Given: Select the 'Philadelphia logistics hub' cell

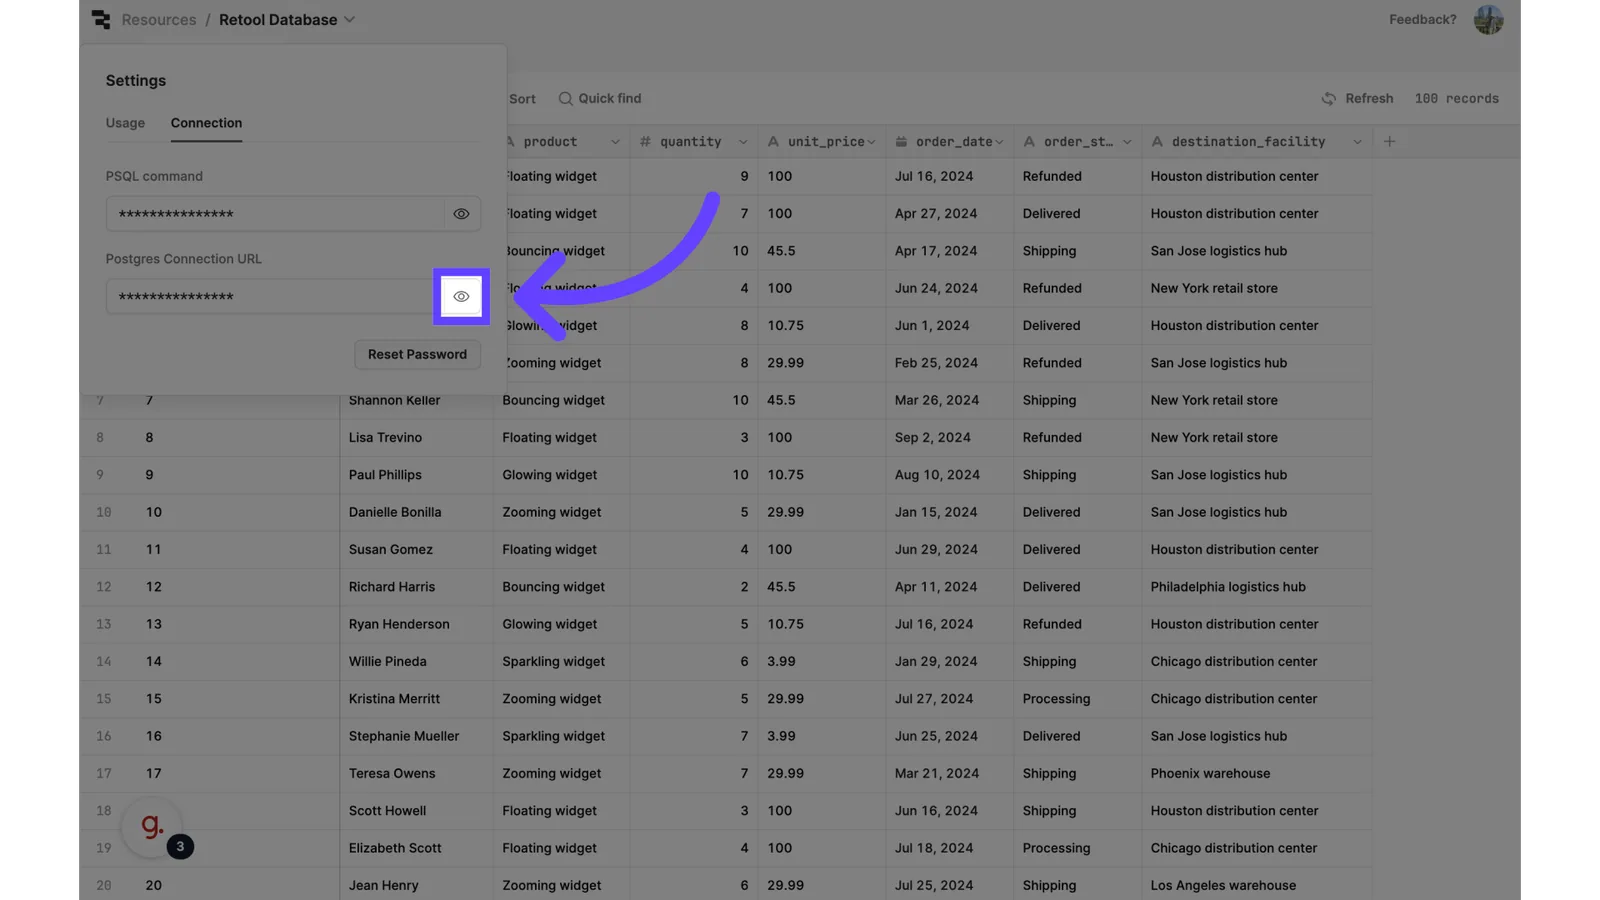Looking at the screenshot, I should pyautogui.click(x=1256, y=587).
